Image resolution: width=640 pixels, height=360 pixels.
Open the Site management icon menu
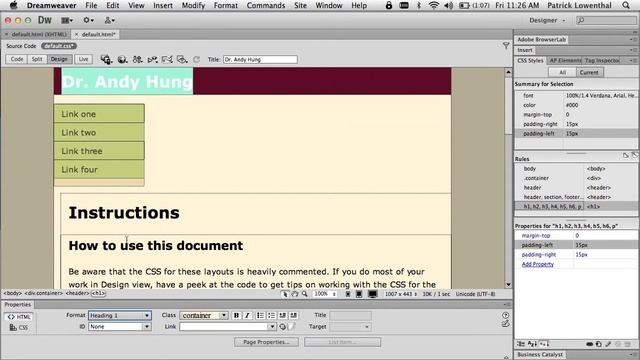(x=109, y=20)
